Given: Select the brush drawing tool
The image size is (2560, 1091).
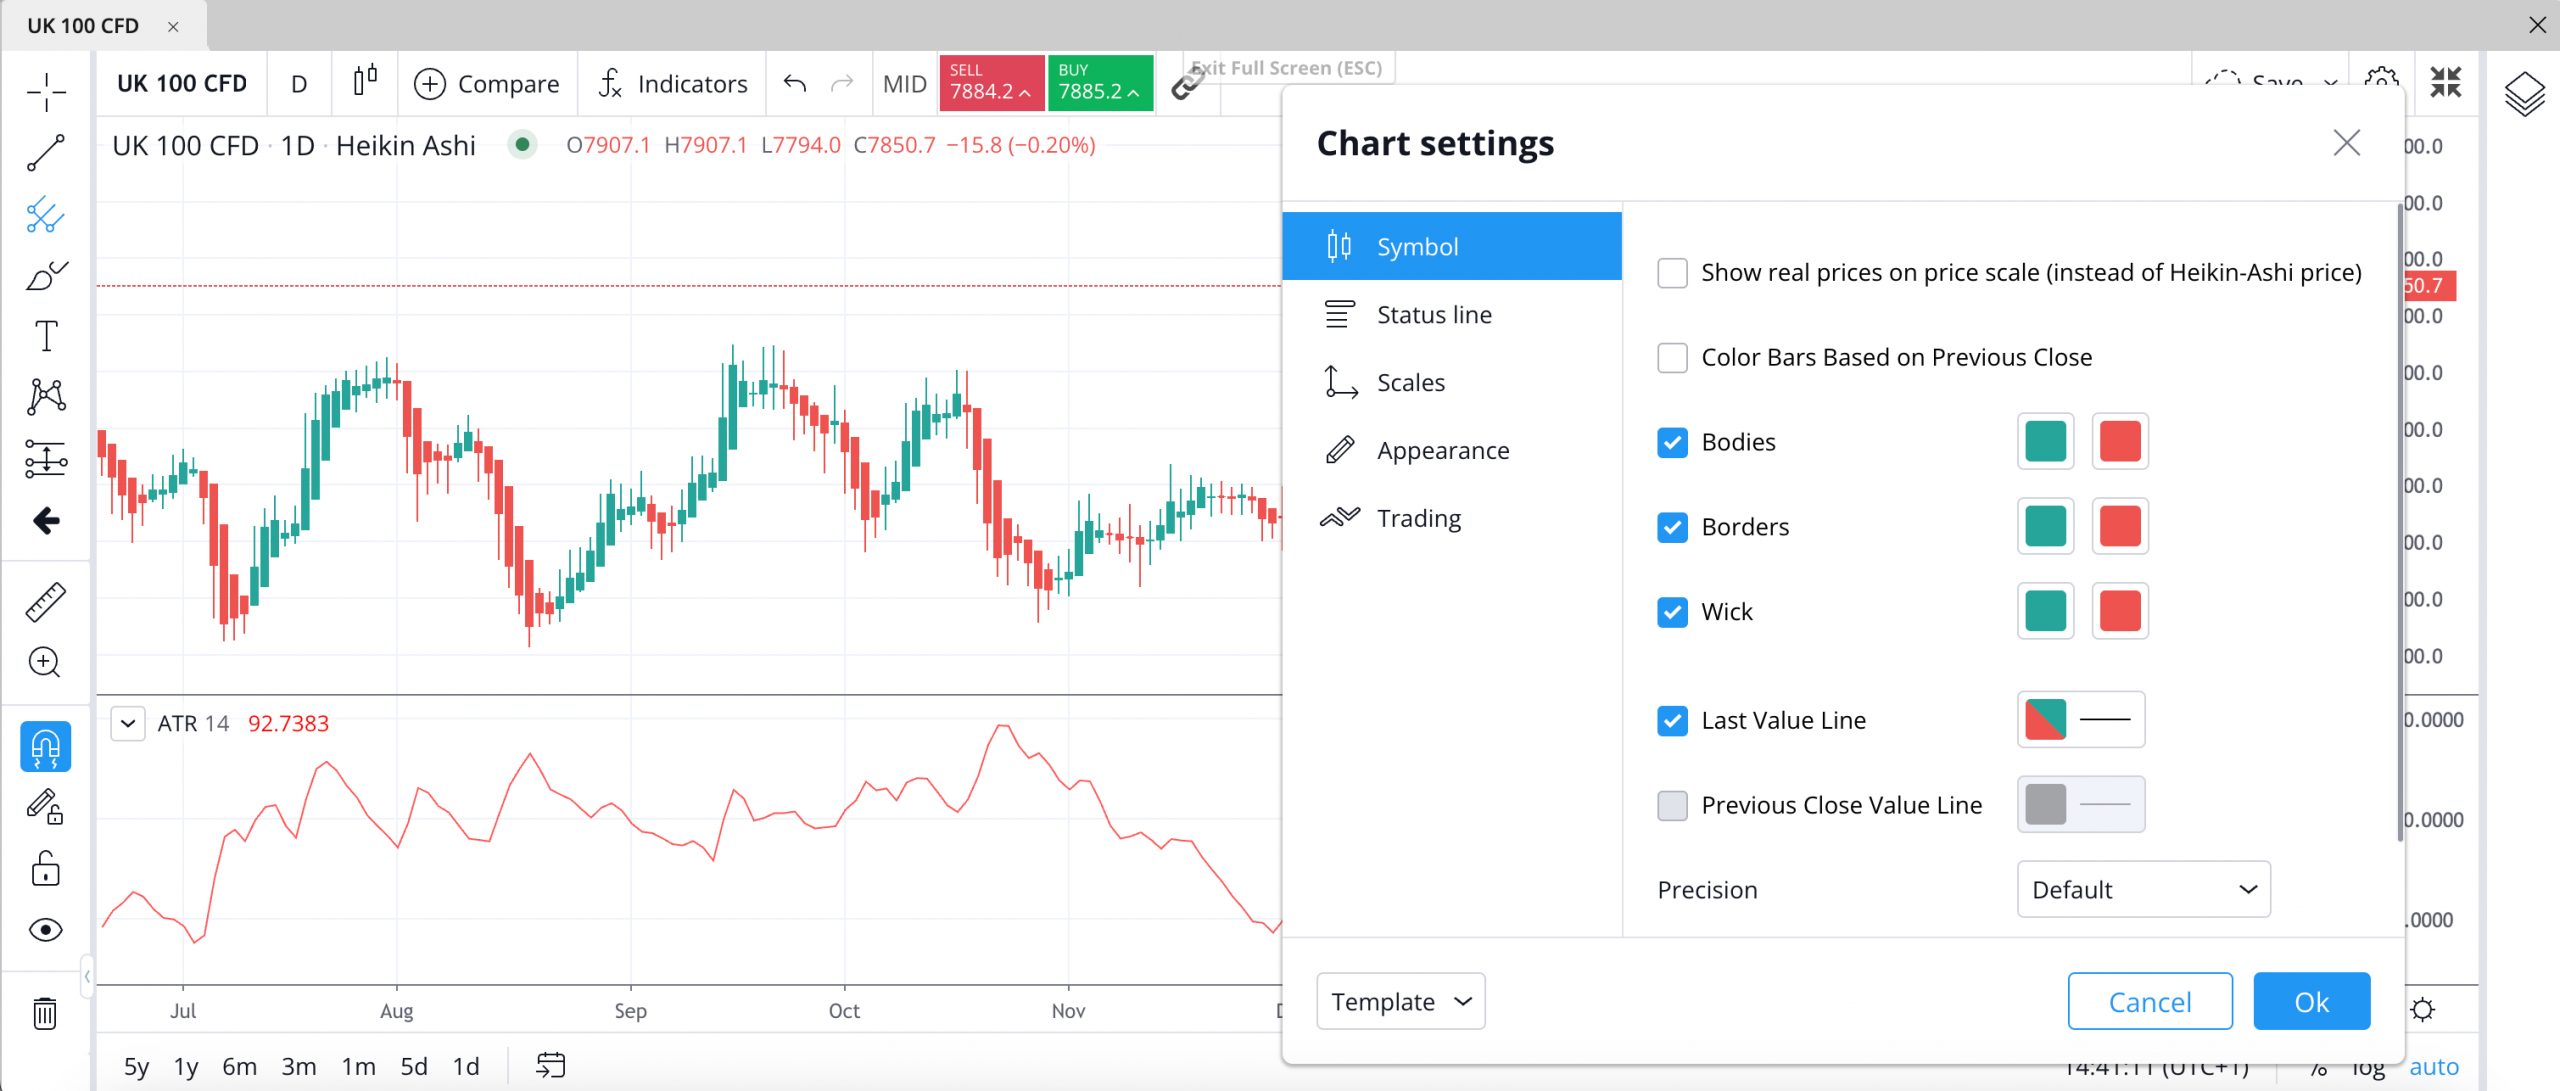Looking at the screenshot, I should click(x=46, y=275).
